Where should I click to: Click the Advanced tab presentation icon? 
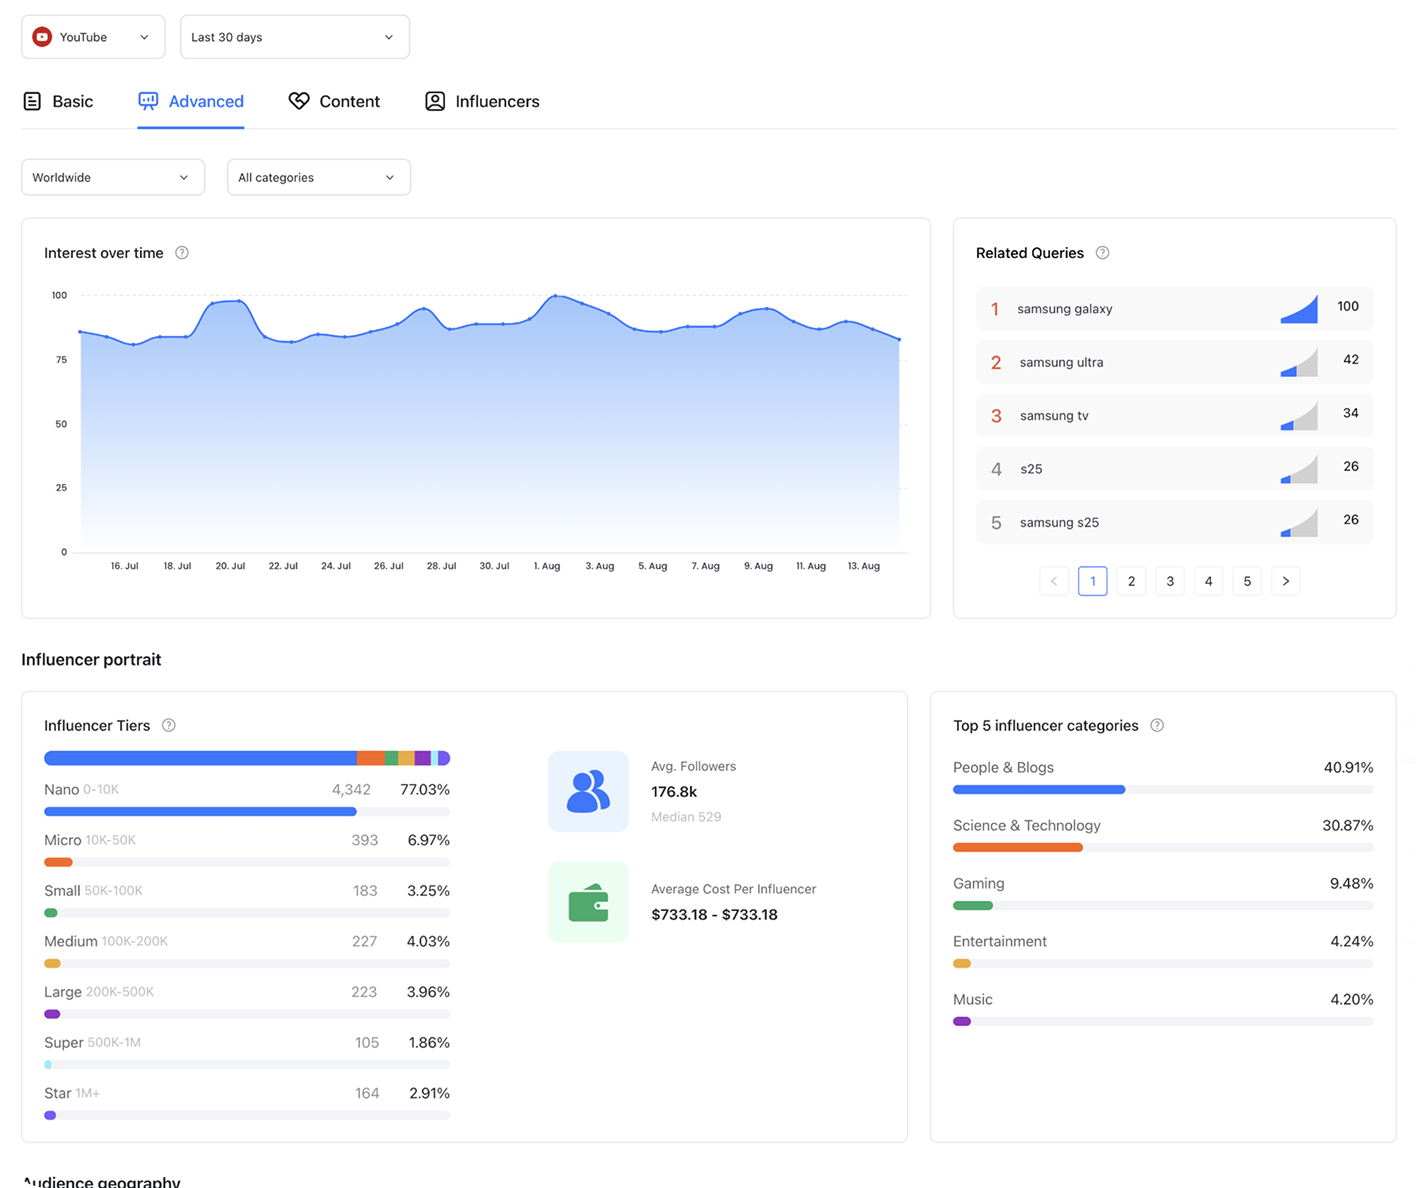click(148, 101)
